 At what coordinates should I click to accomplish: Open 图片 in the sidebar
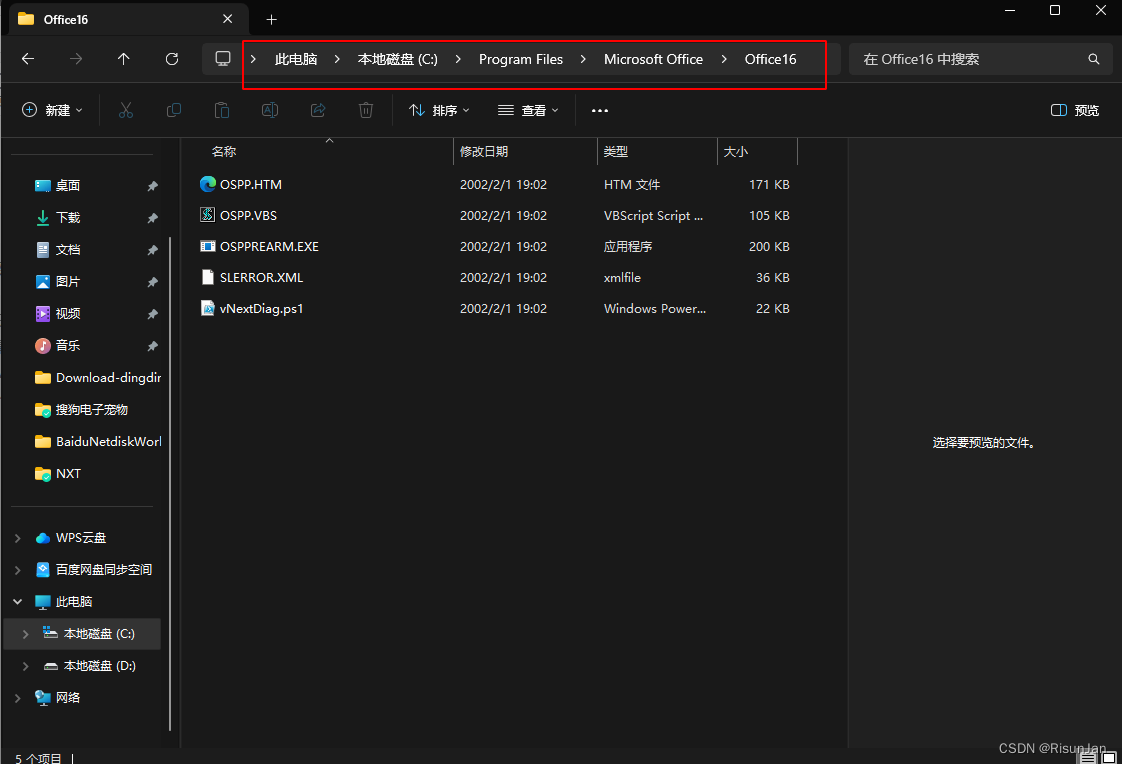pyautogui.click(x=68, y=282)
